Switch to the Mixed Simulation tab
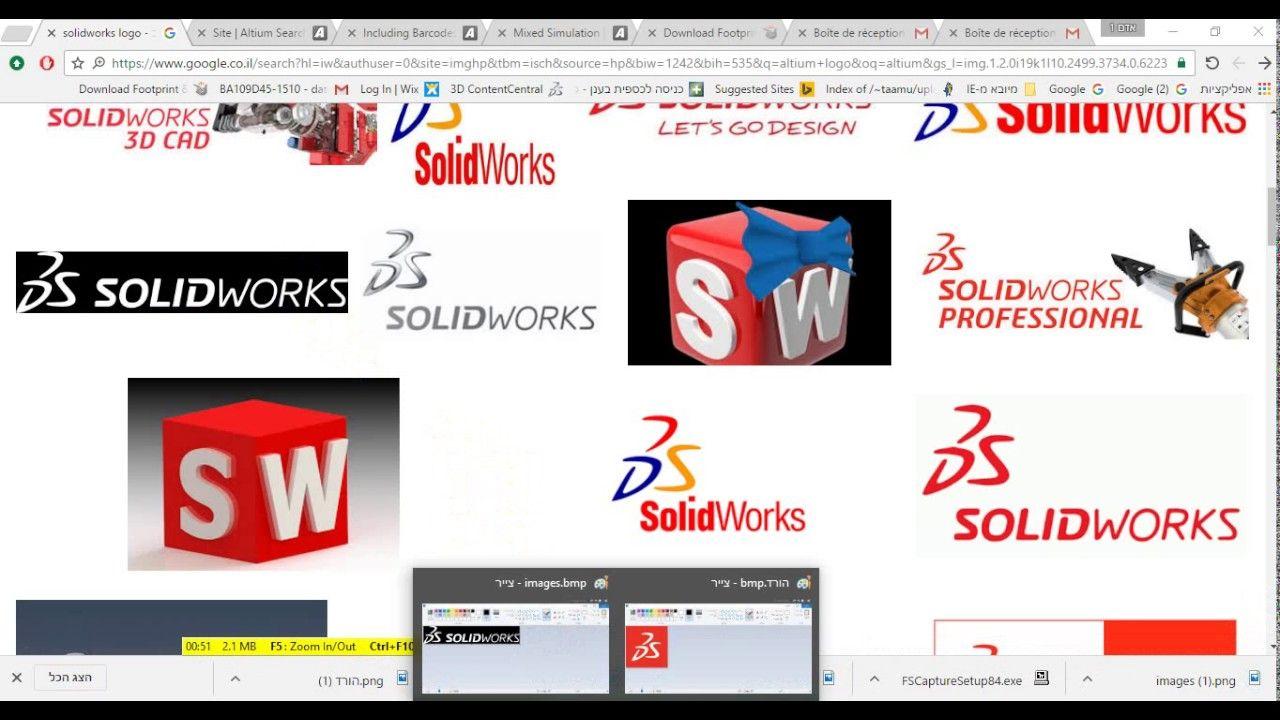Image resolution: width=1280 pixels, height=720 pixels. click(x=560, y=33)
